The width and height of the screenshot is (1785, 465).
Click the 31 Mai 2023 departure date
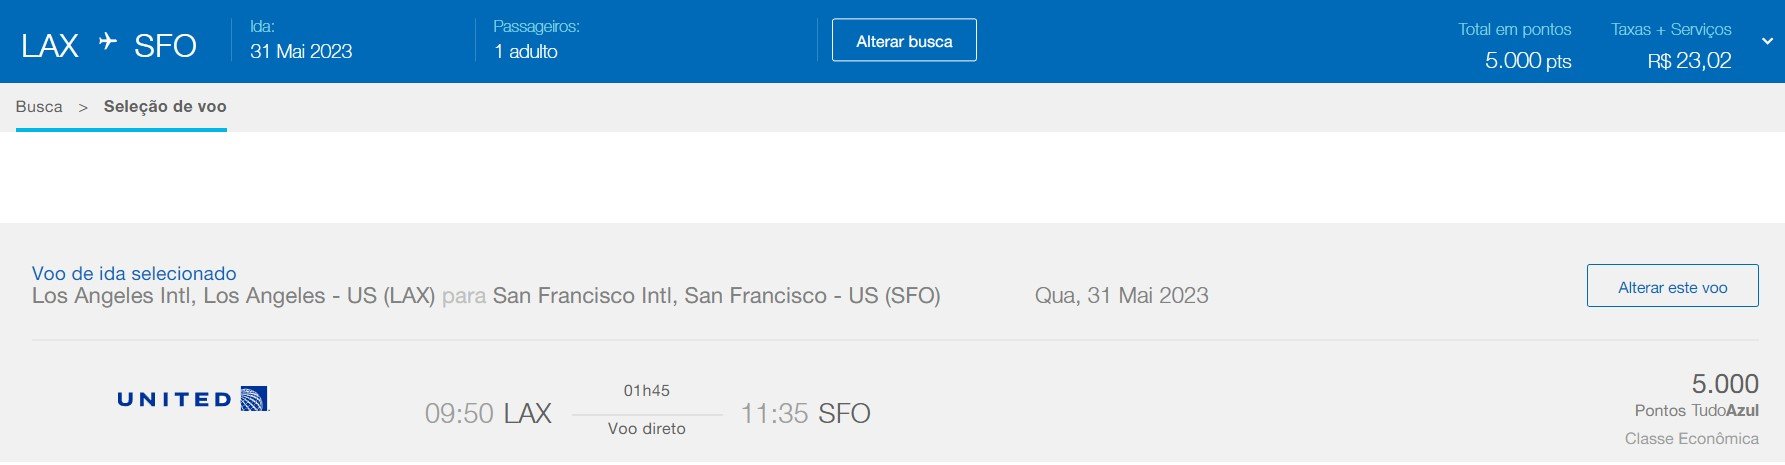pos(301,52)
